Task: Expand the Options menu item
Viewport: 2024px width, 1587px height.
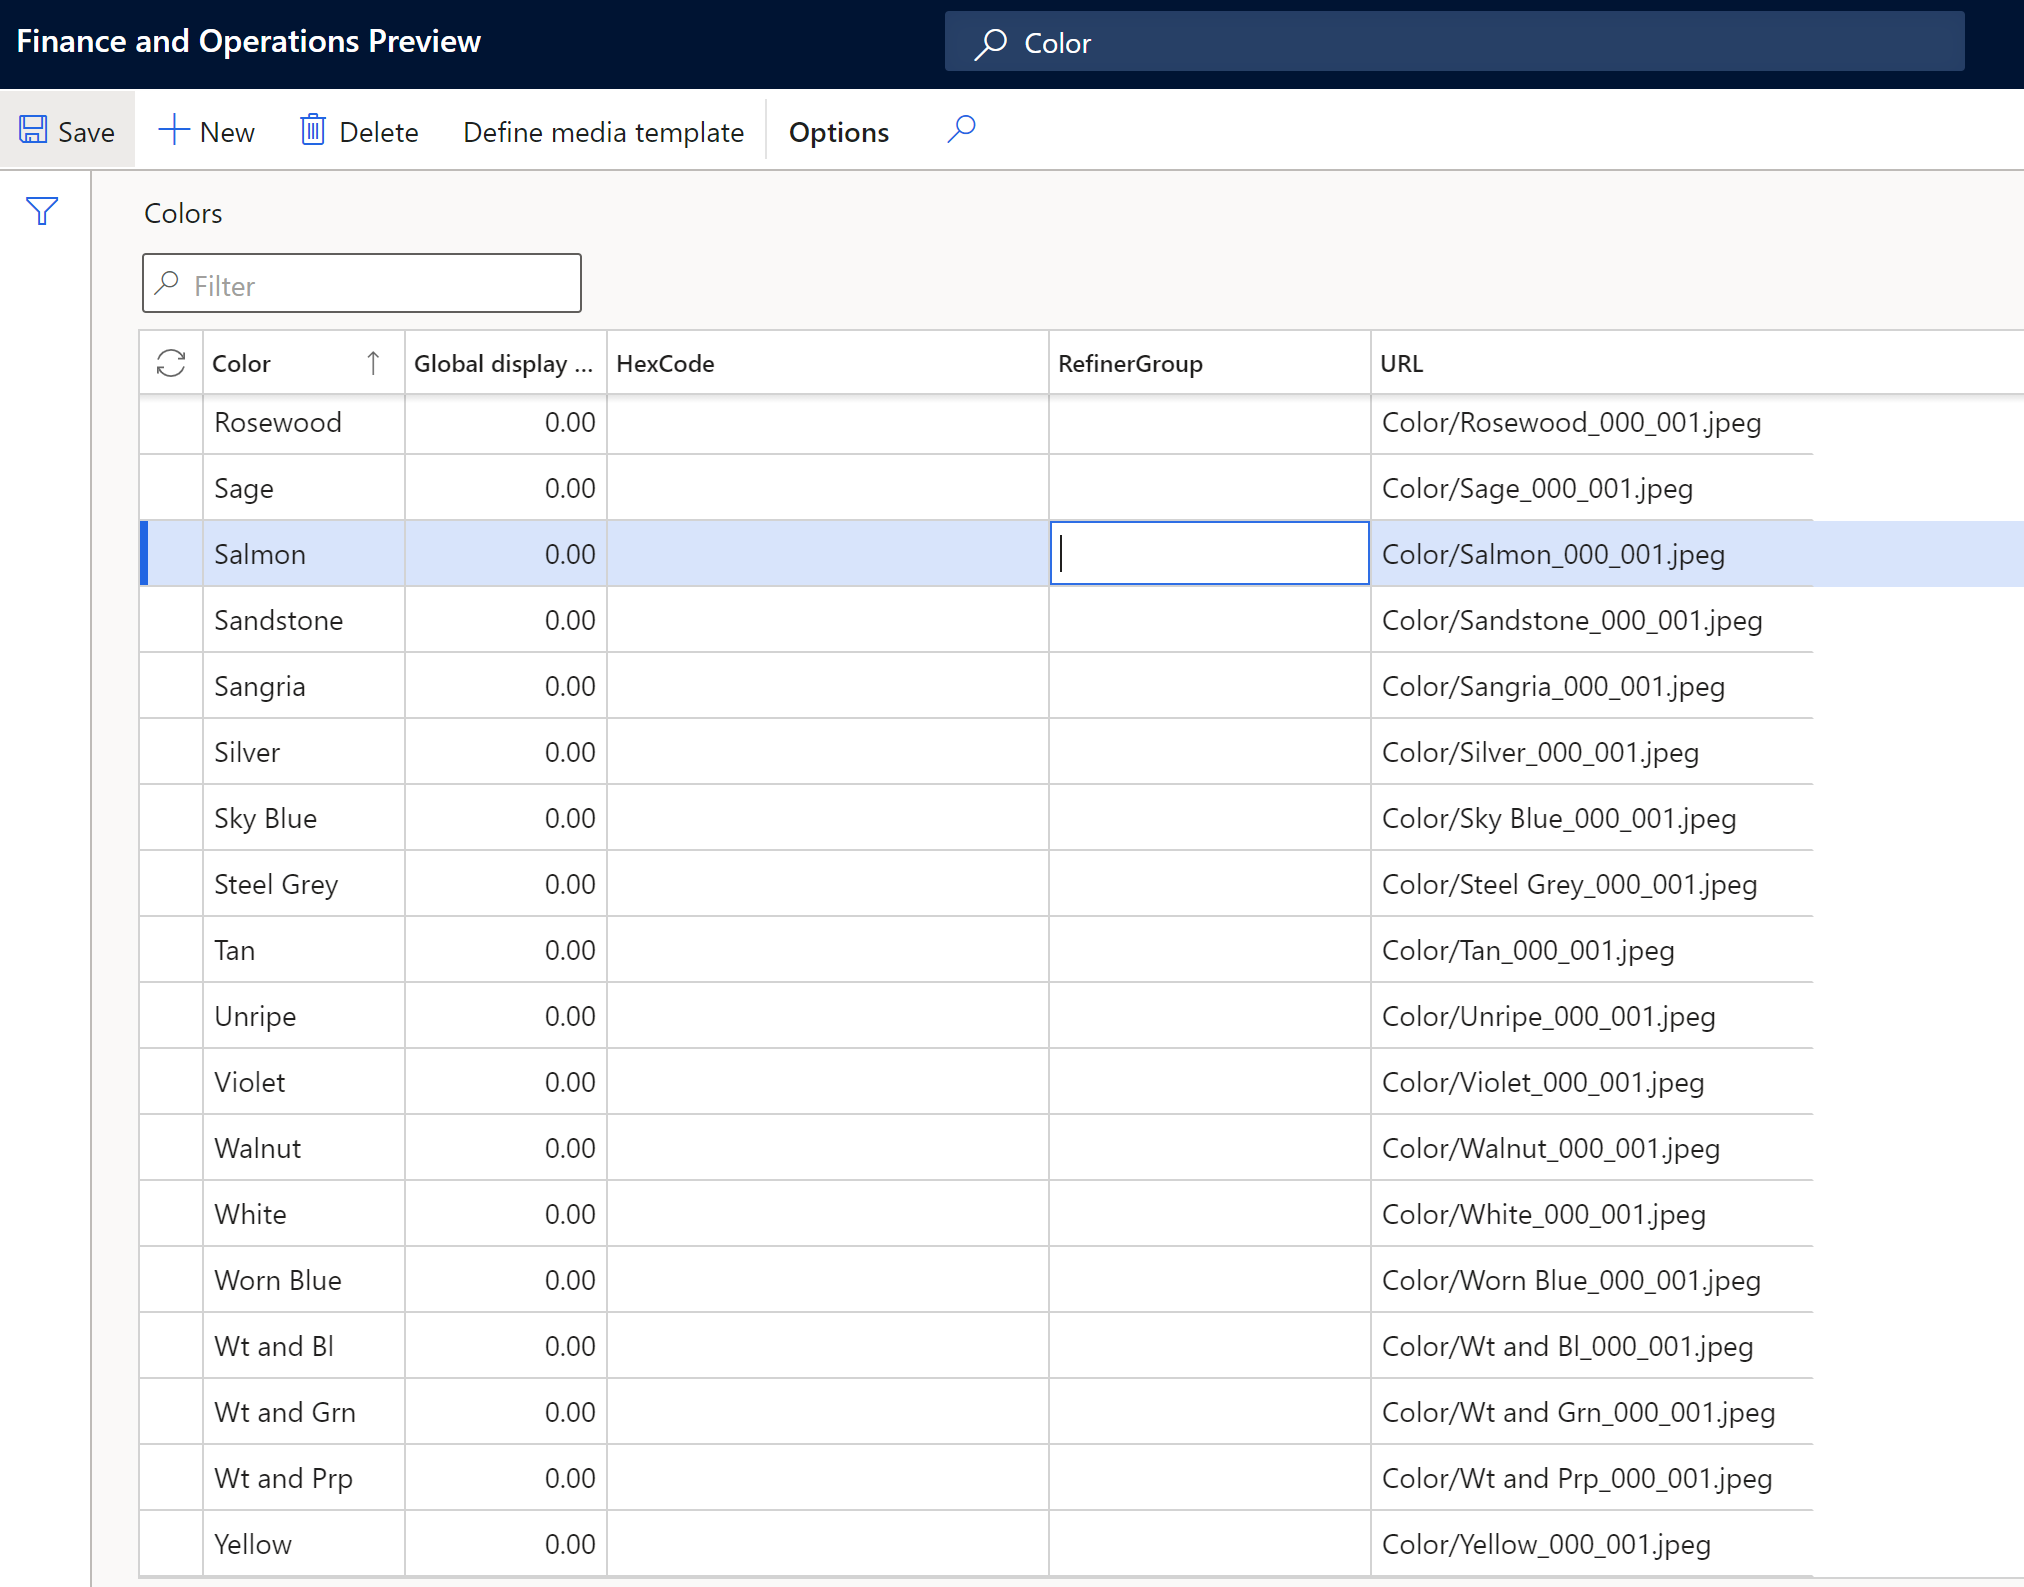Action: (x=840, y=130)
